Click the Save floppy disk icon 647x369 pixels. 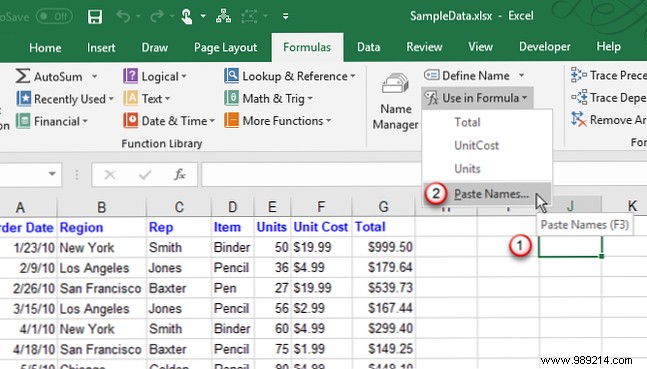click(x=94, y=17)
